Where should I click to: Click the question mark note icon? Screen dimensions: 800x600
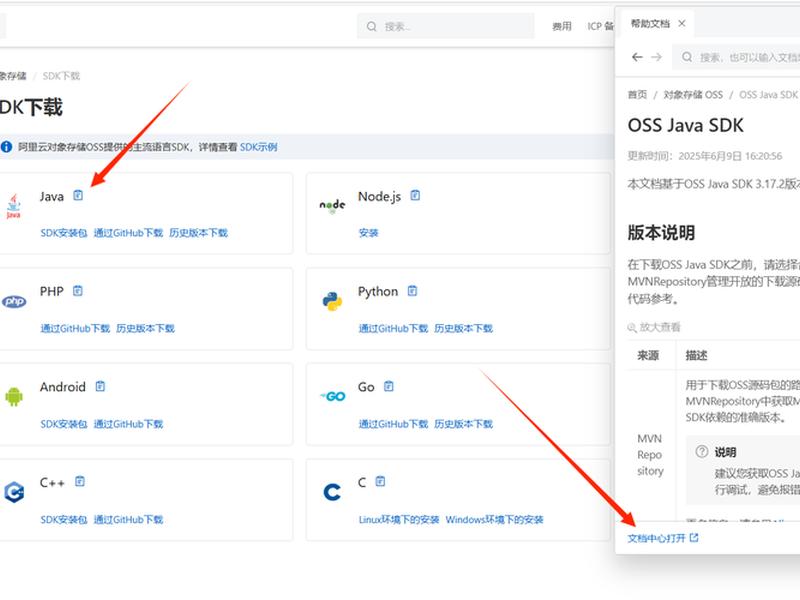(702, 452)
